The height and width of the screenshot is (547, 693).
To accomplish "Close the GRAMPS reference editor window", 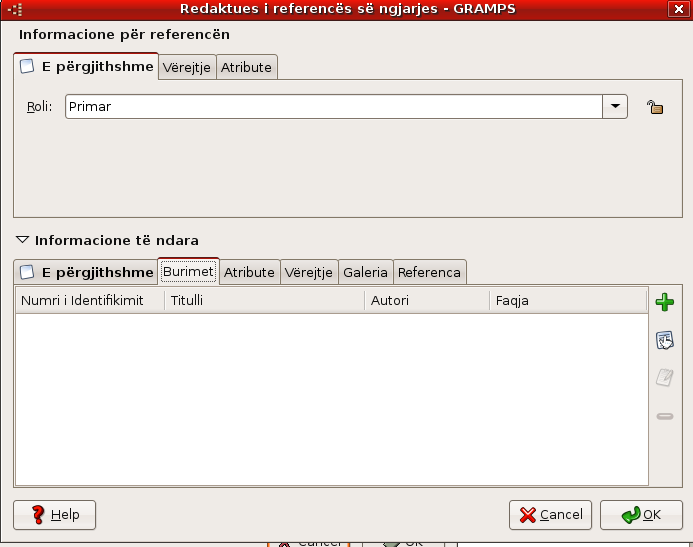I will coord(678,9).
